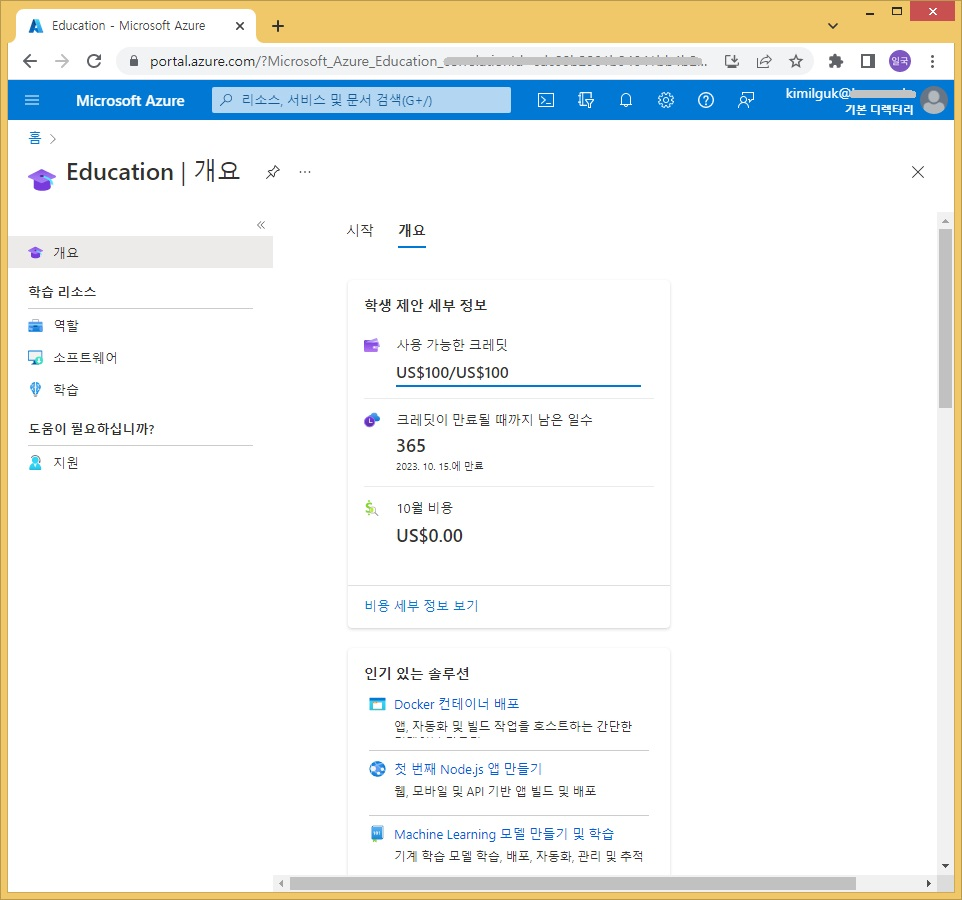The image size is (962, 900).
Task: Share this page icon in address bar
Action: tap(764, 61)
